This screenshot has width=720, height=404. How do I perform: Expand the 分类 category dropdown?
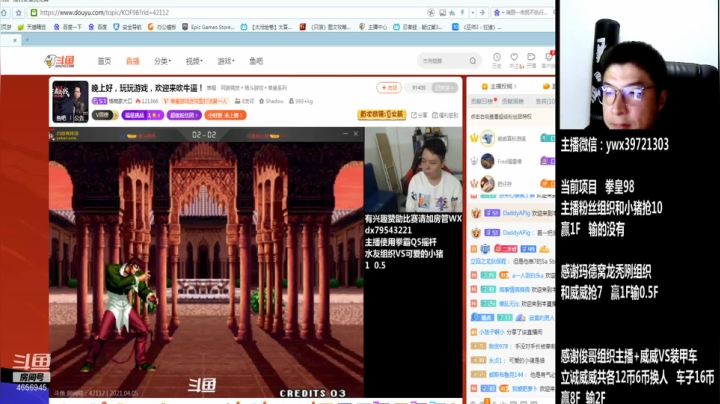coord(162,61)
